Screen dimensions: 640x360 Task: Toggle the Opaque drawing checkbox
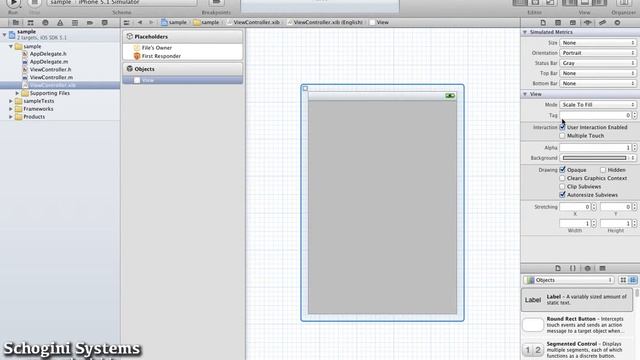click(562, 169)
